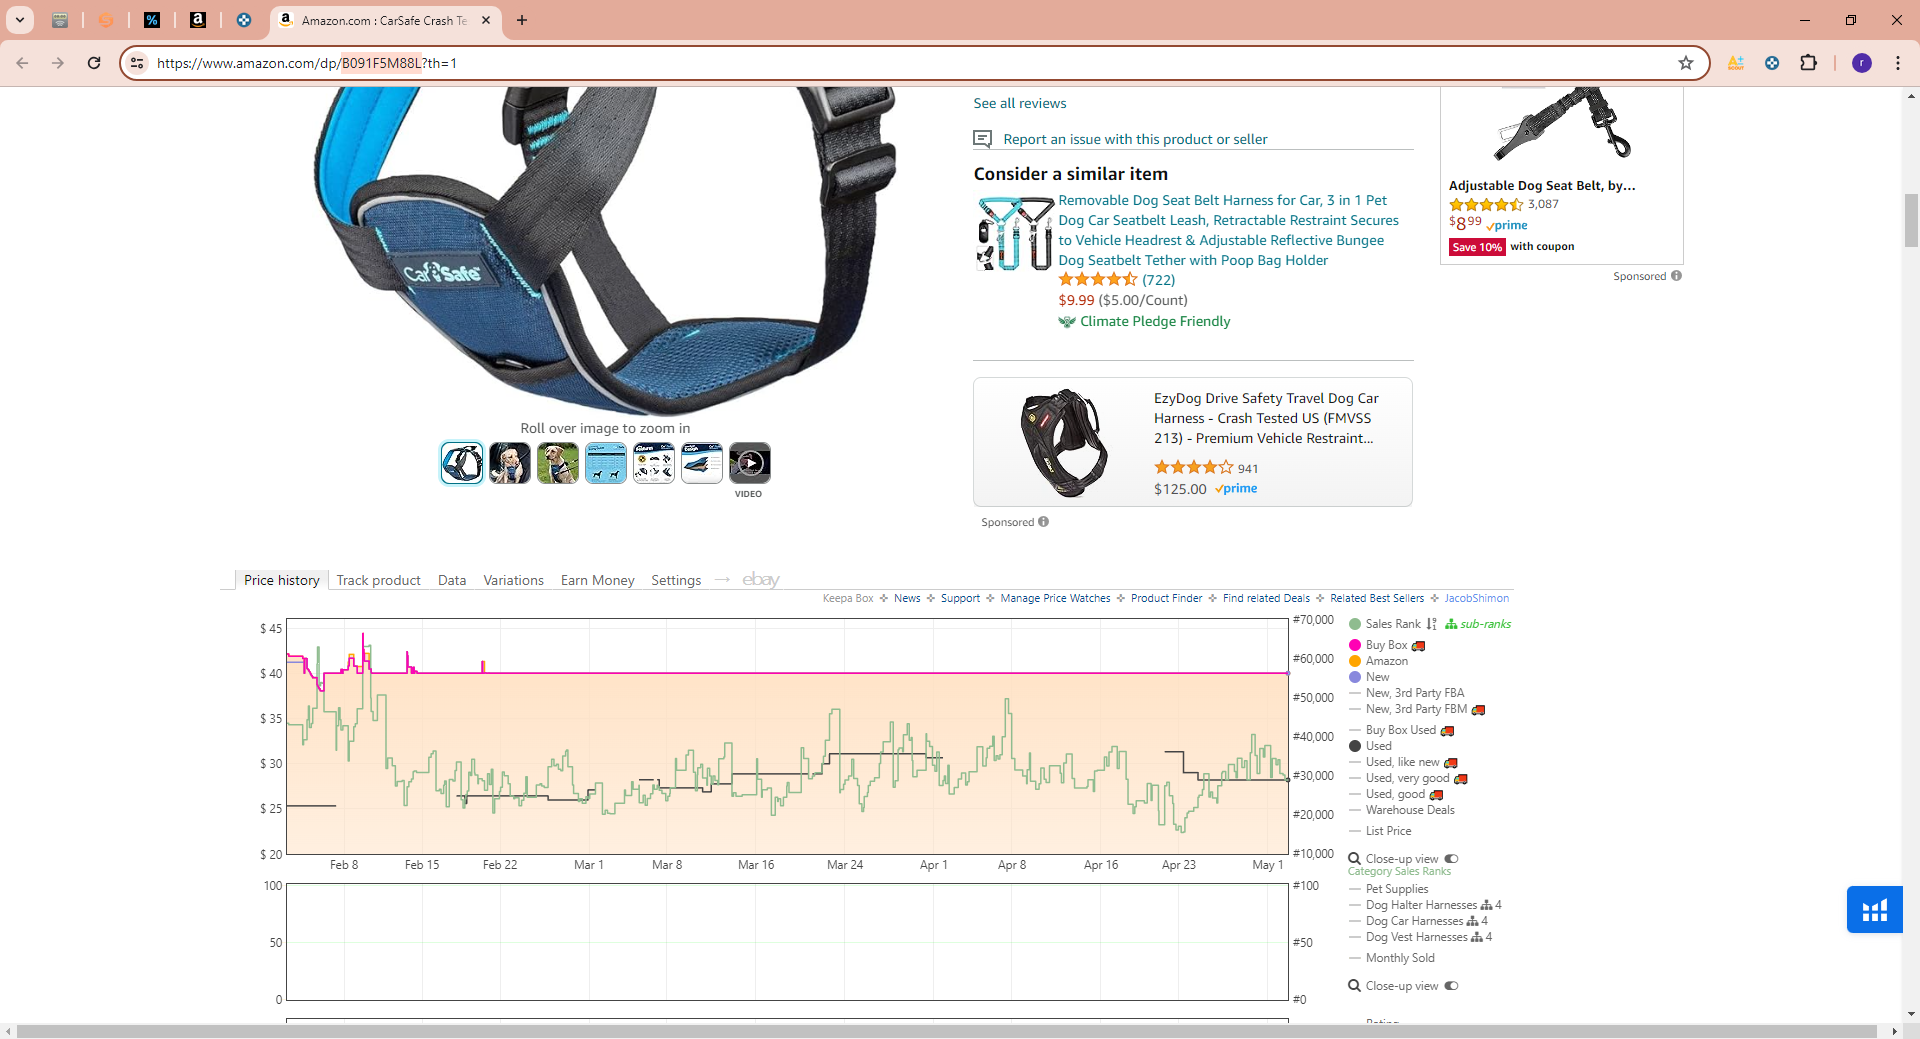Image resolution: width=1920 pixels, height=1039 pixels.
Task: Toggle the Buy Box pink series
Action: (1378, 645)
